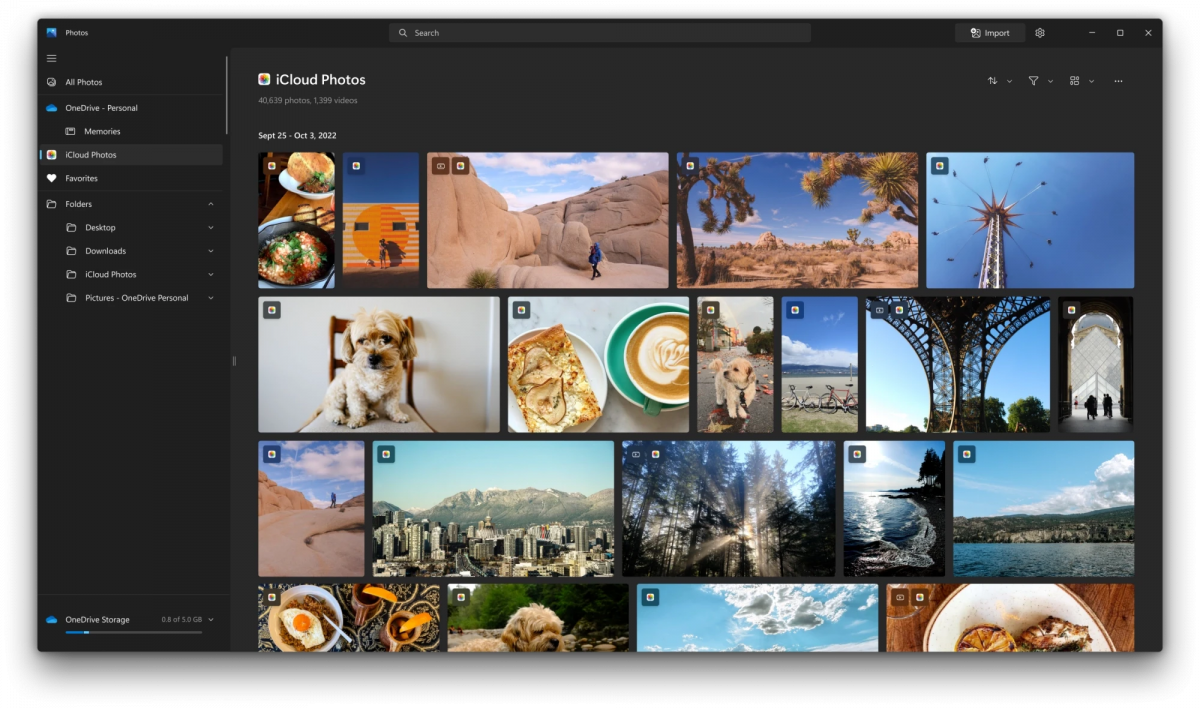This screenshot has height=708, width=1200.
Task: Open Favorites in sidebar
Action: (131, 178)
